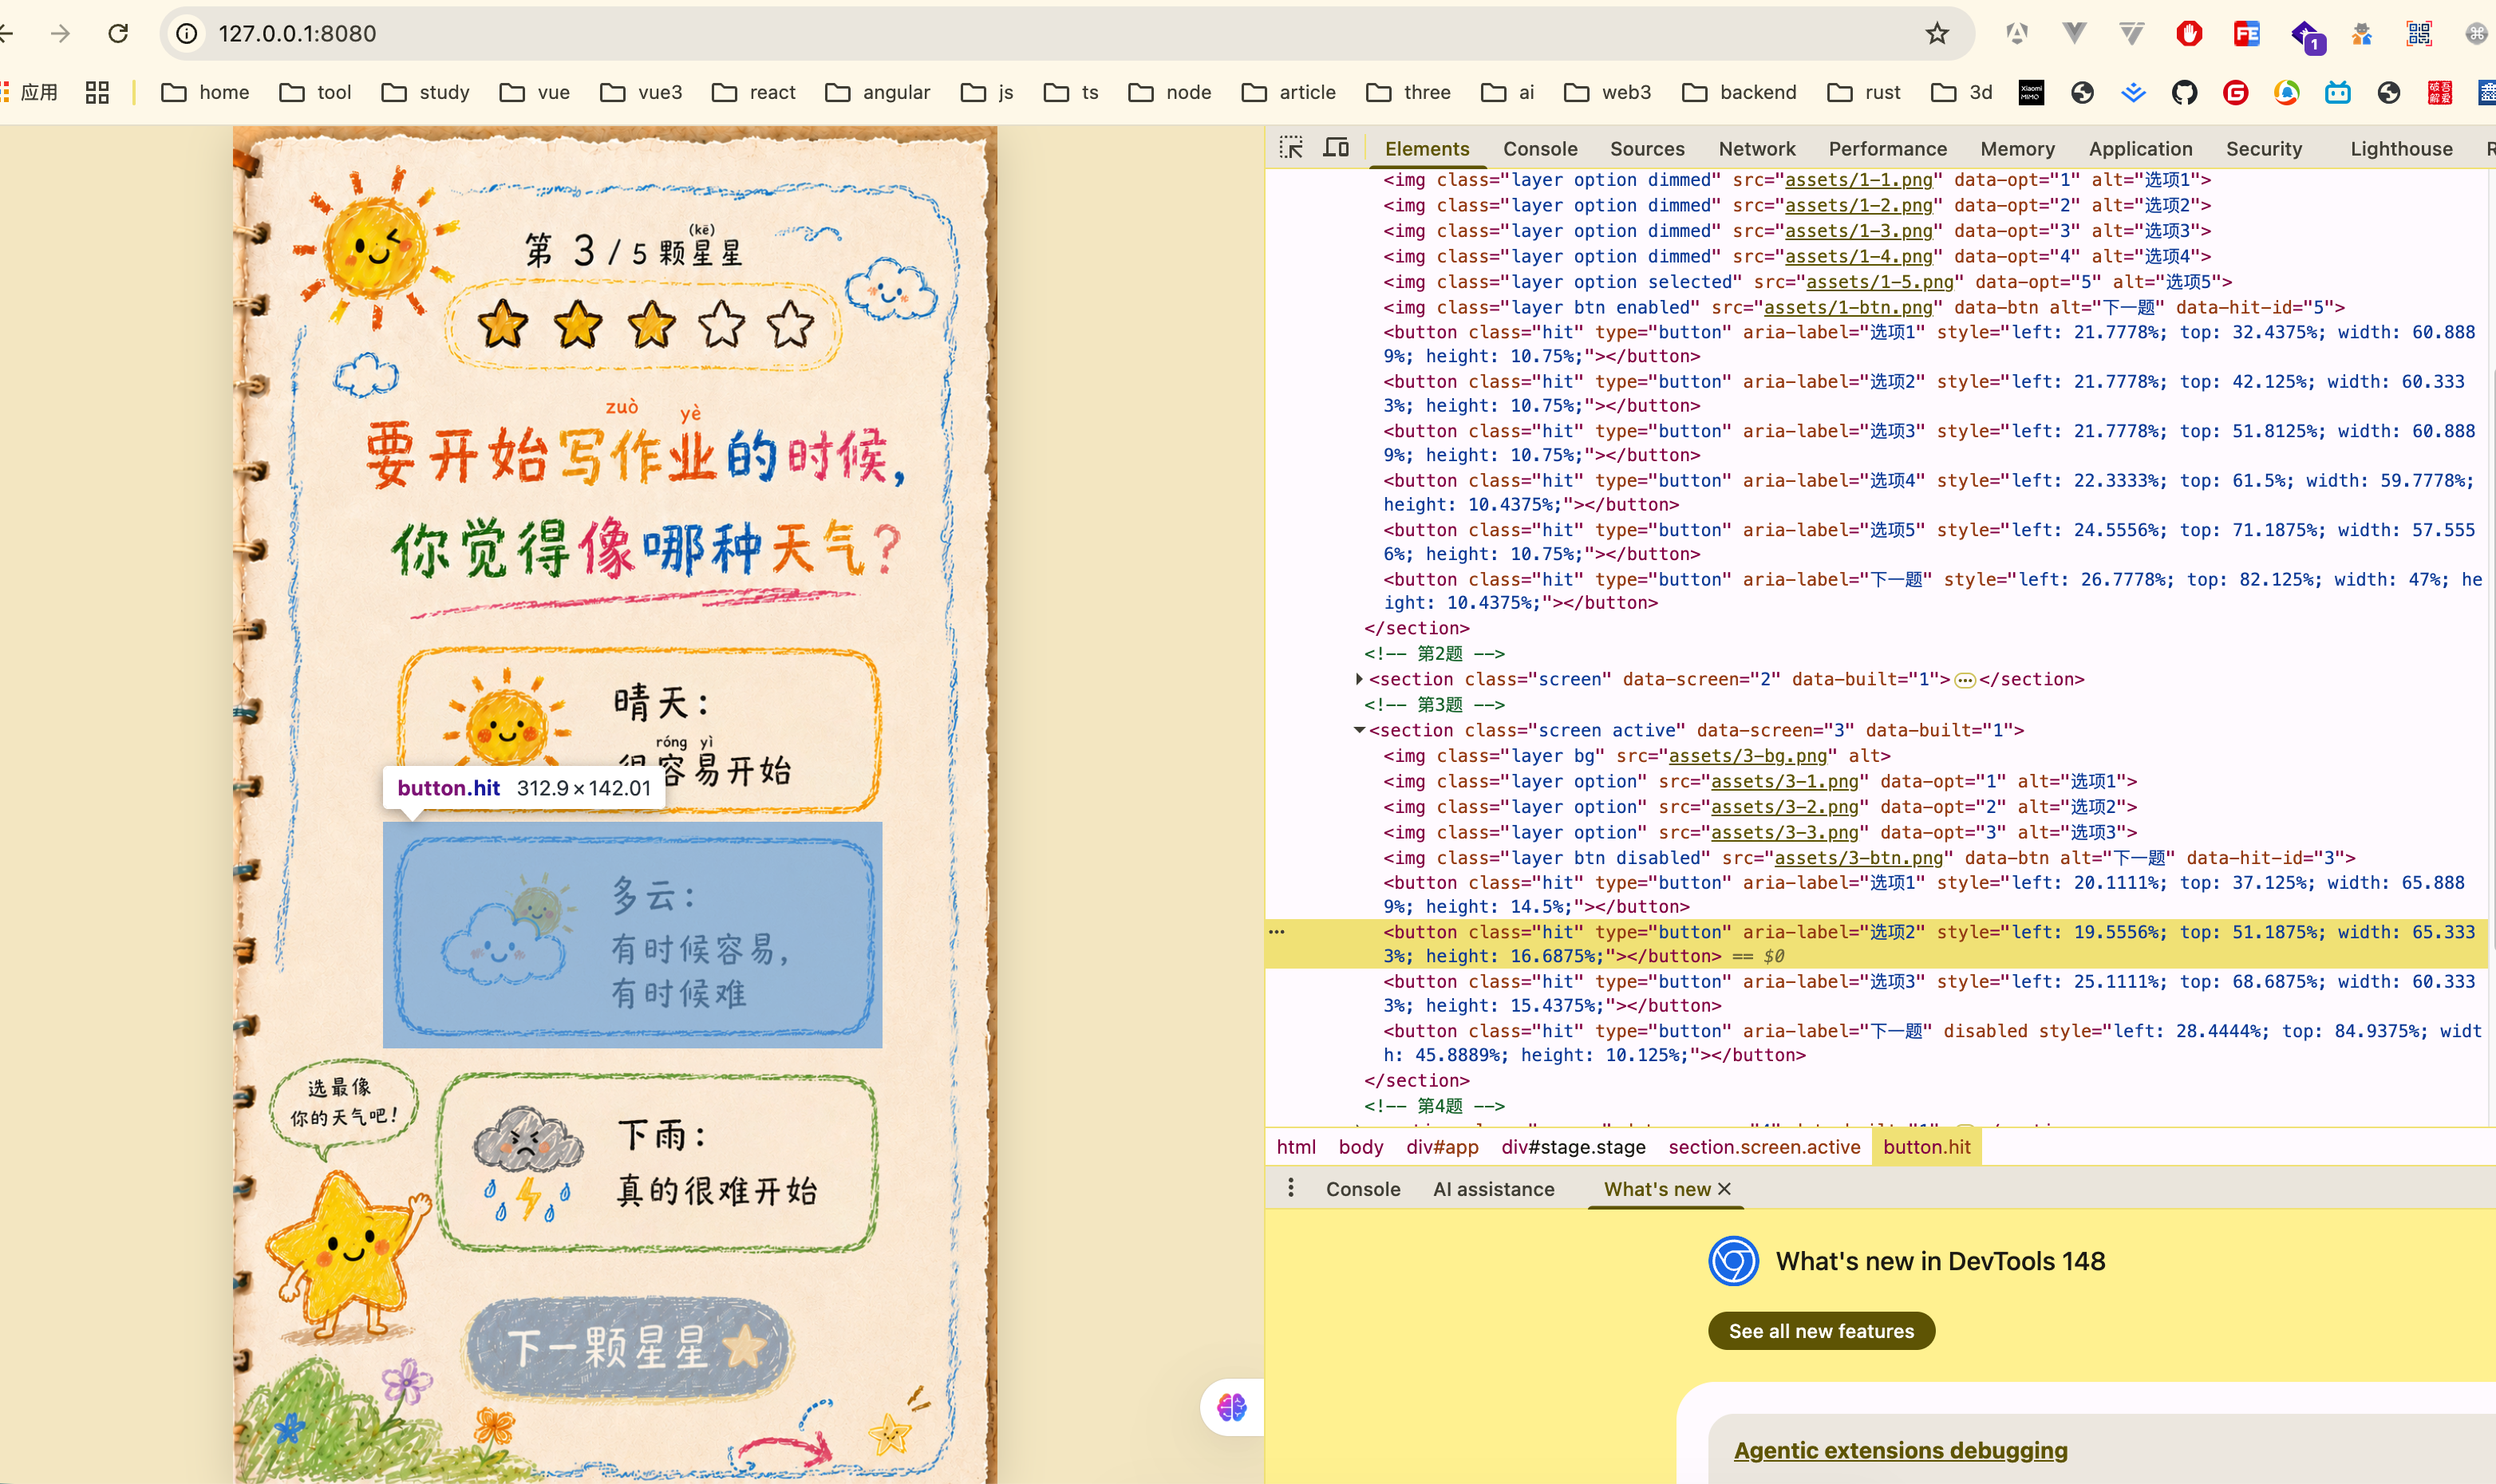Screen dimensions: 2496x1484
Task: Switch to the Network tab
Action: (x=1757, y=149)
